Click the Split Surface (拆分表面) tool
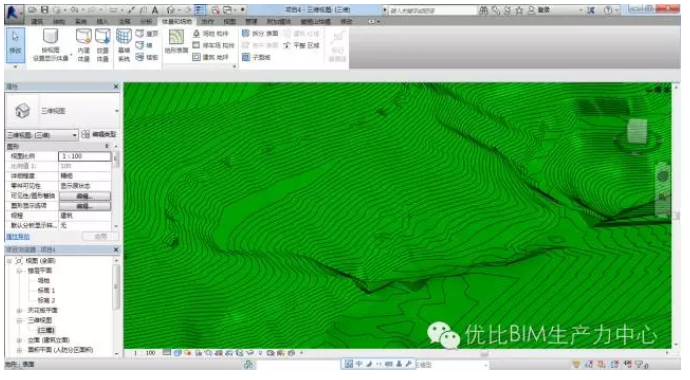The width and height of the screenshot is (690, 380). point(260,33)
